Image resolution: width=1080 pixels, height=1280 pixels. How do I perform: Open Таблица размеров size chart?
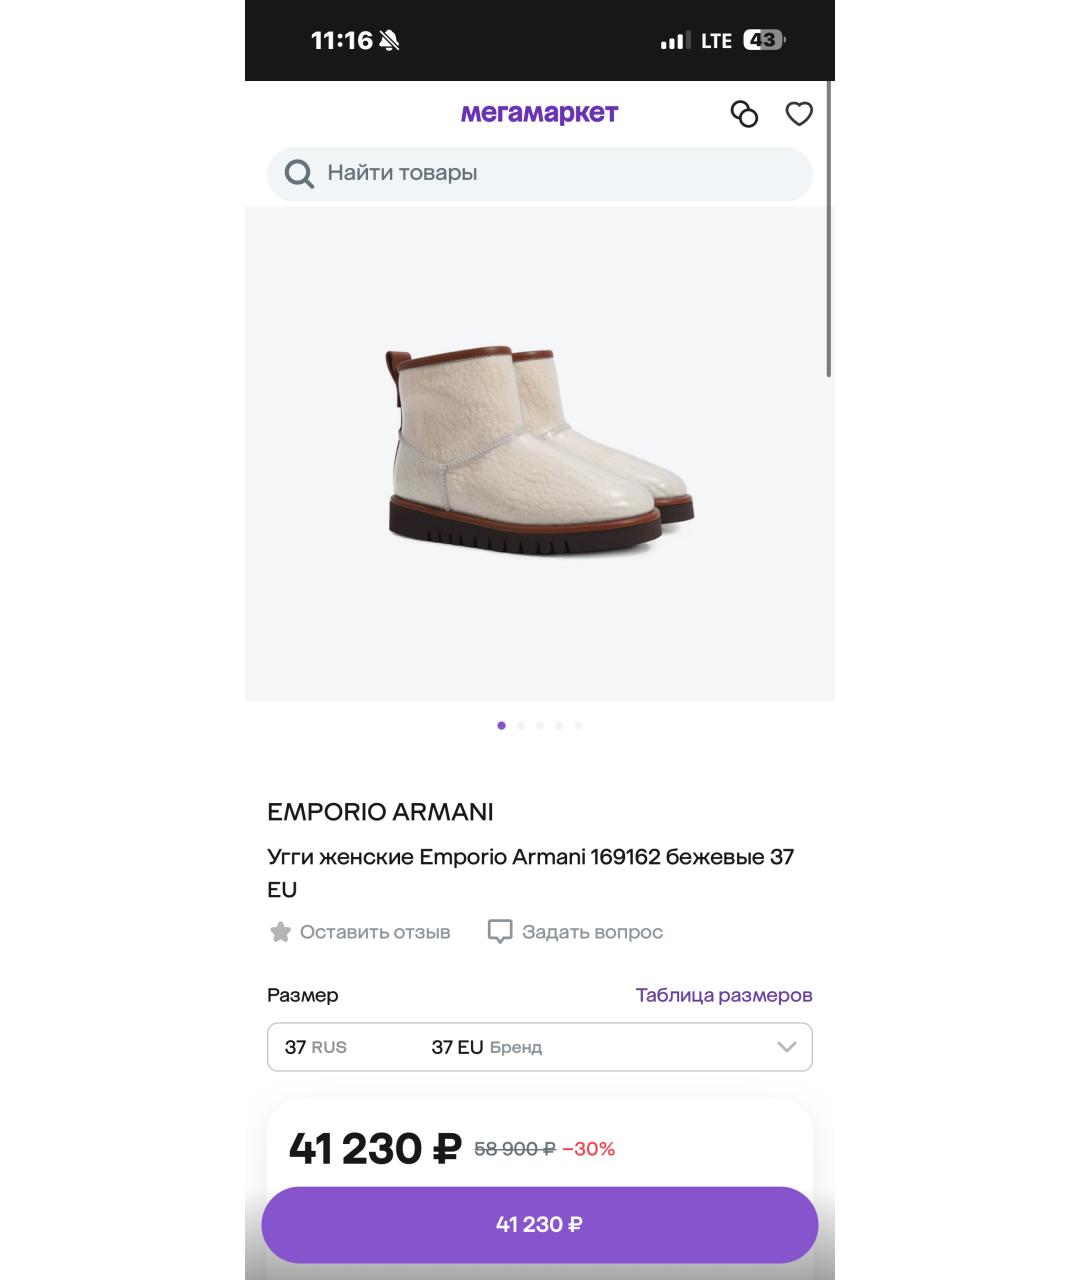724,995
